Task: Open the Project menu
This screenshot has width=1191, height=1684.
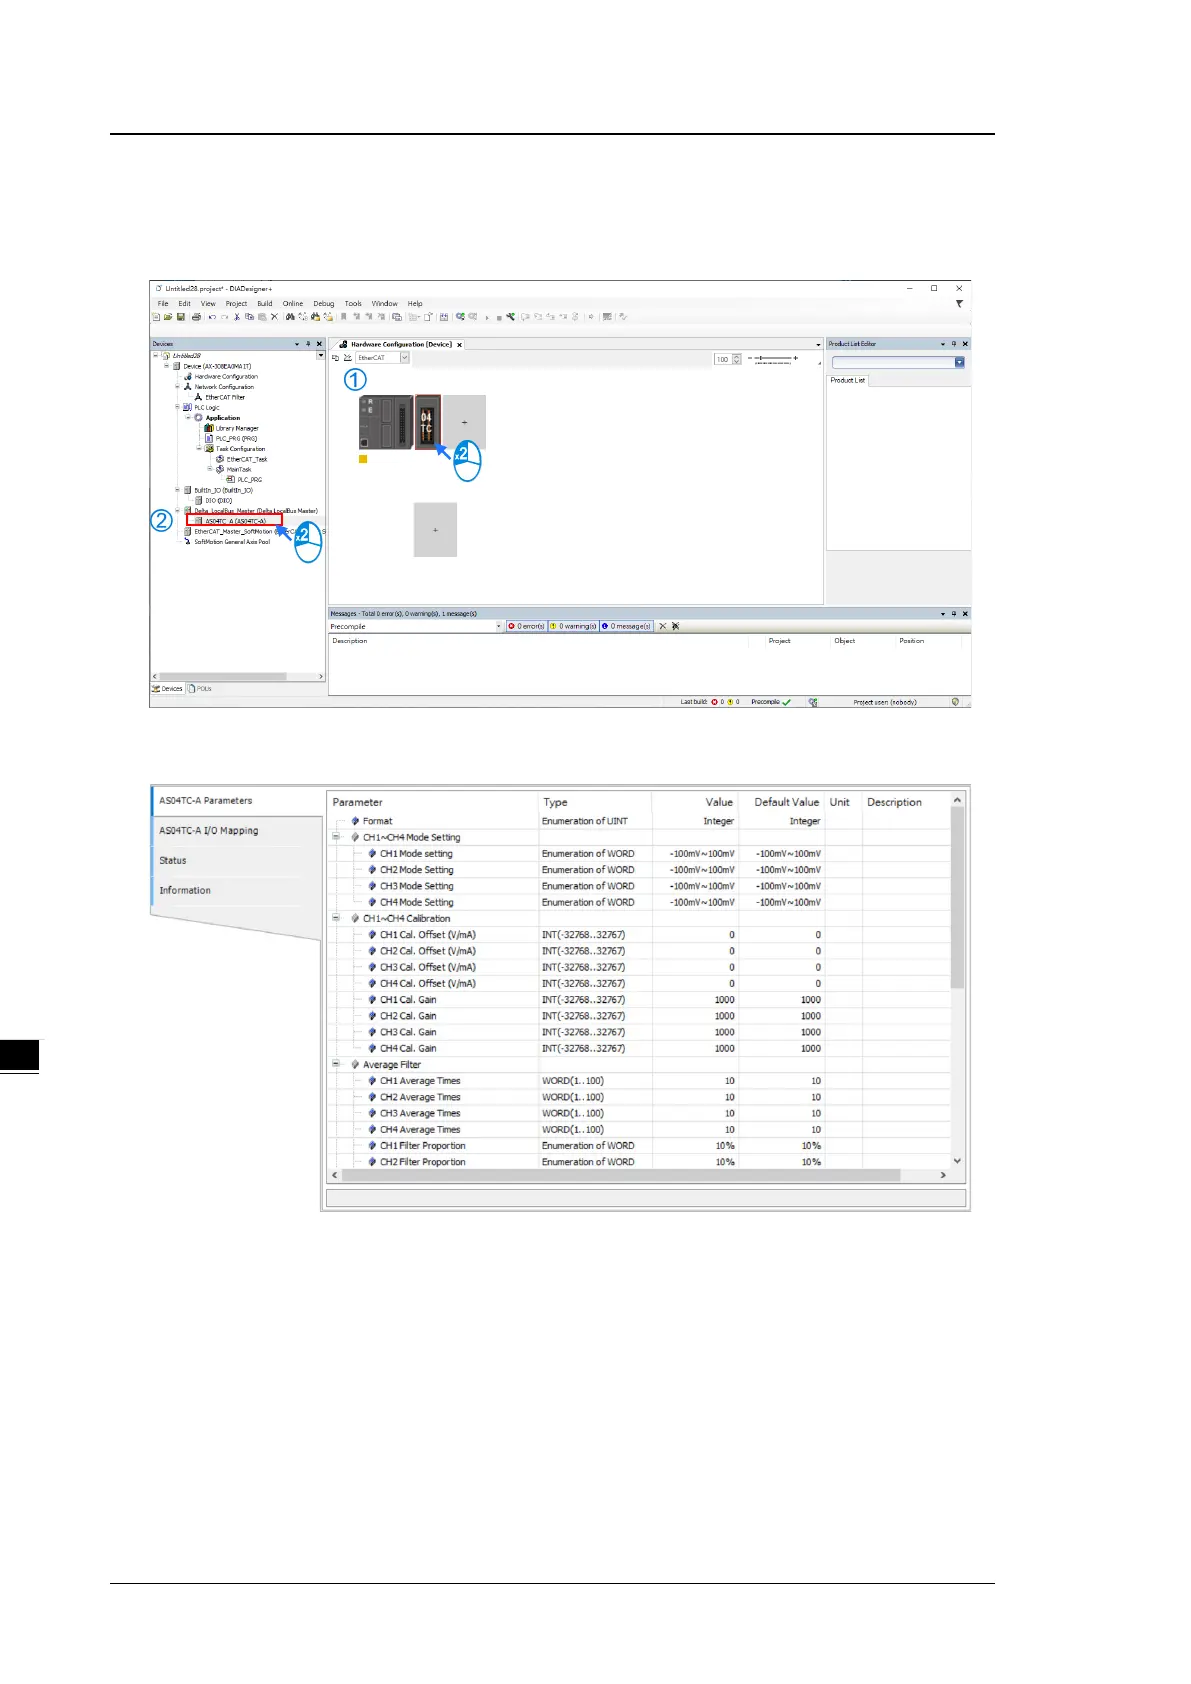Action: tap(236, 304)
